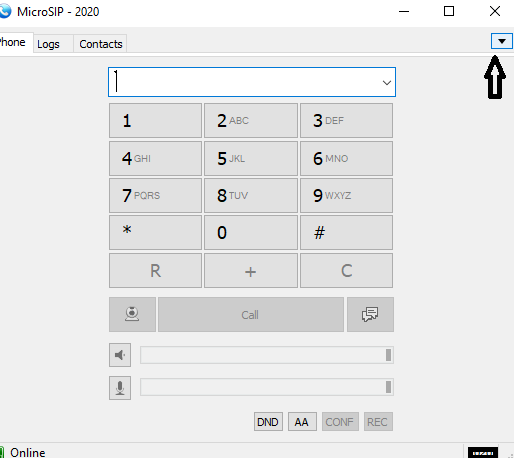Mute the speaker volume icon
The width and height of the screenshot is (514, 458).
click(120, 355)
